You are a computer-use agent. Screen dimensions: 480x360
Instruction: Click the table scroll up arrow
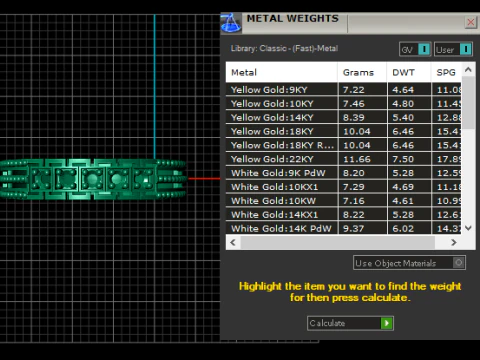(x=468, y=70)
